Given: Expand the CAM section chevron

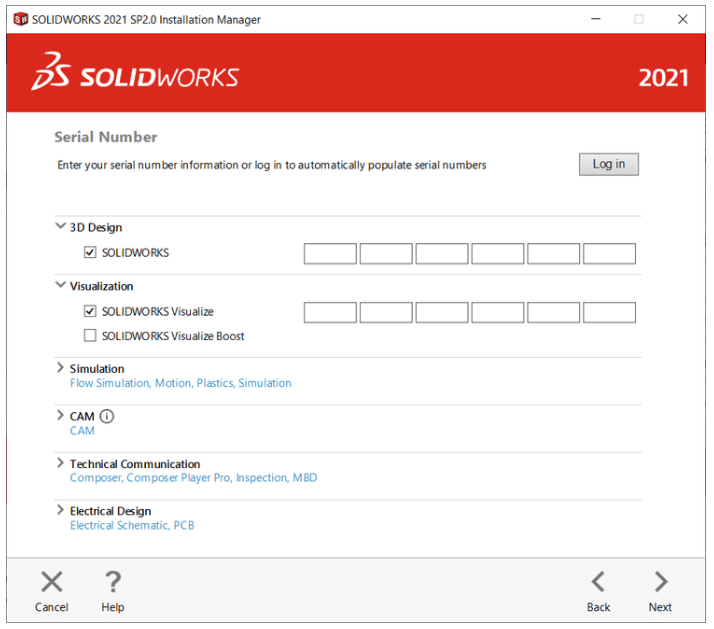Looking at the screenshot, I should [x=60, y=415].
